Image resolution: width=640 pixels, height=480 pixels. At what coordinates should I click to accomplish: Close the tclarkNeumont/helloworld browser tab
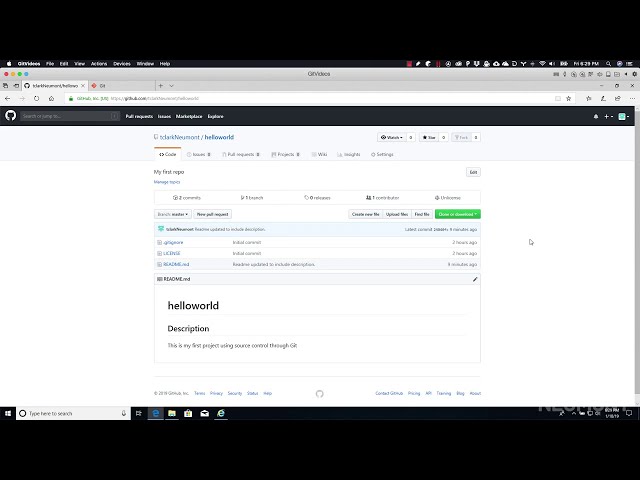click(x=83, y=86)
